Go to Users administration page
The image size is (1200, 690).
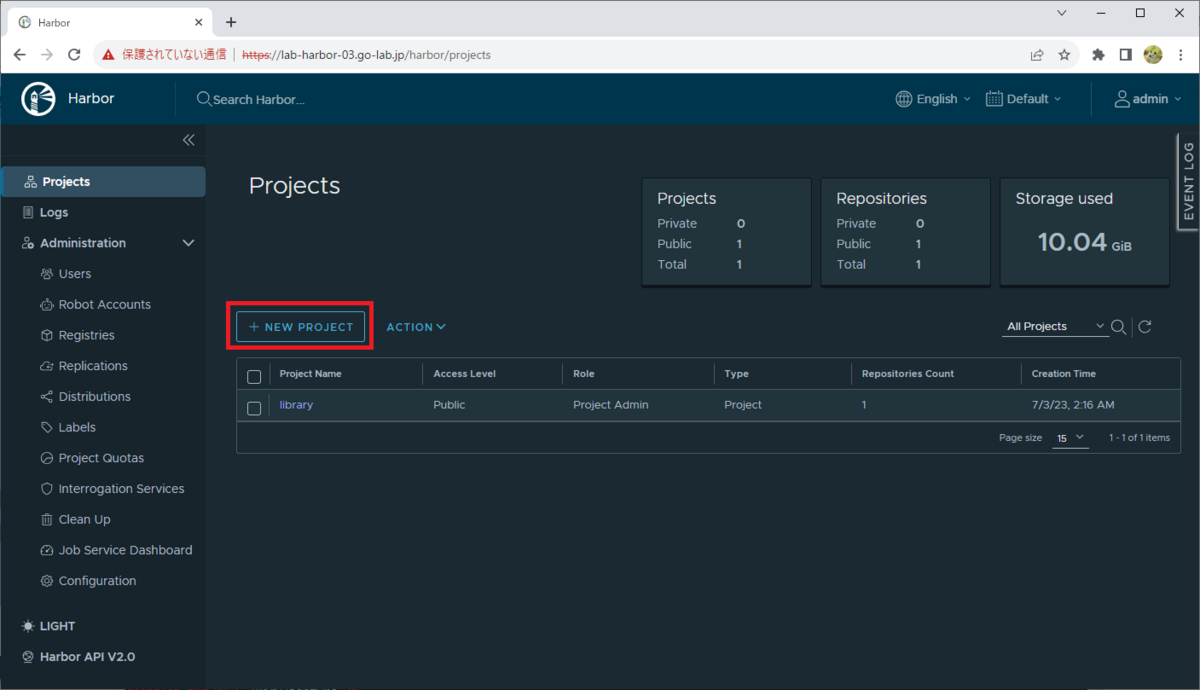[74, 274]
